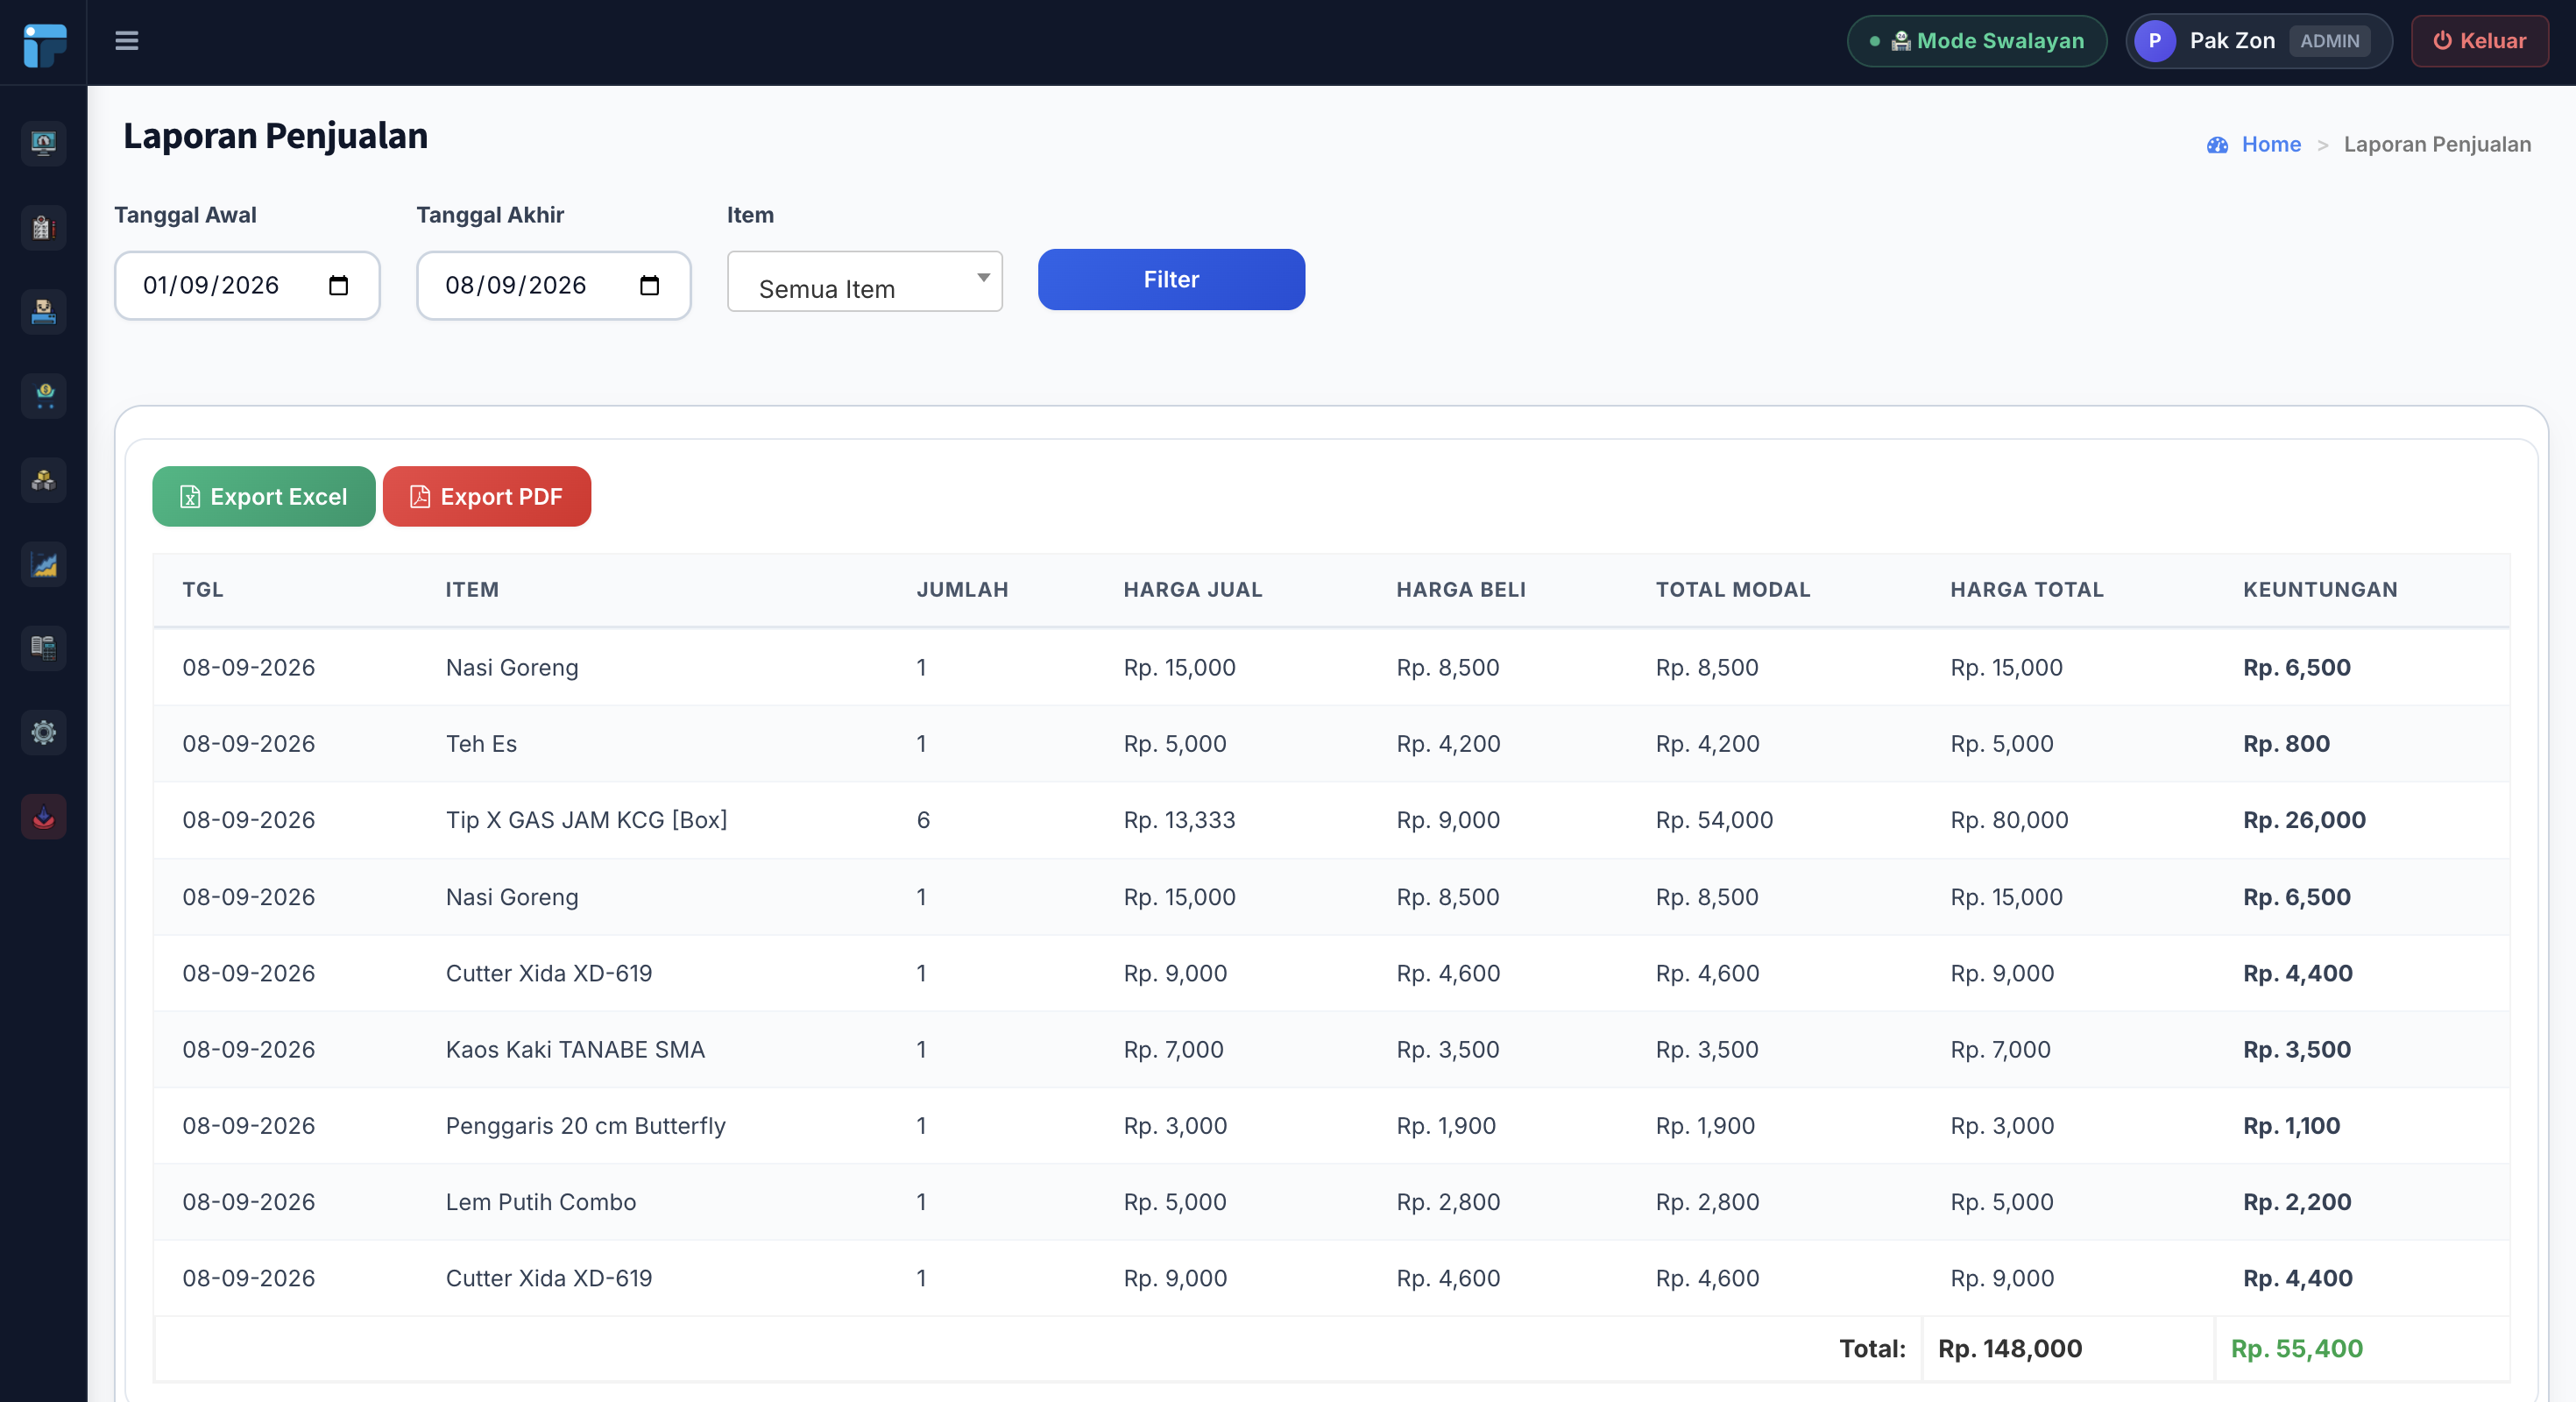Toggle Mode Swalayan
Viewport: 2576px width, 1402px height.
click(1976, 41)
